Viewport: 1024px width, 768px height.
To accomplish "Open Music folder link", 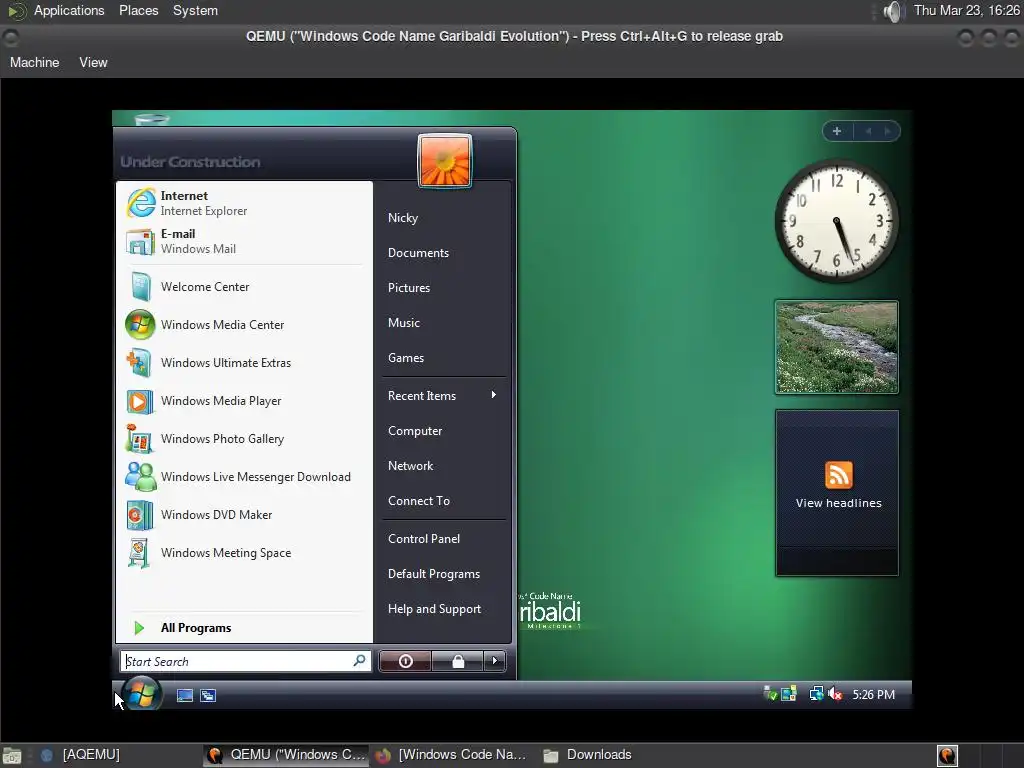I will (404, 323).
